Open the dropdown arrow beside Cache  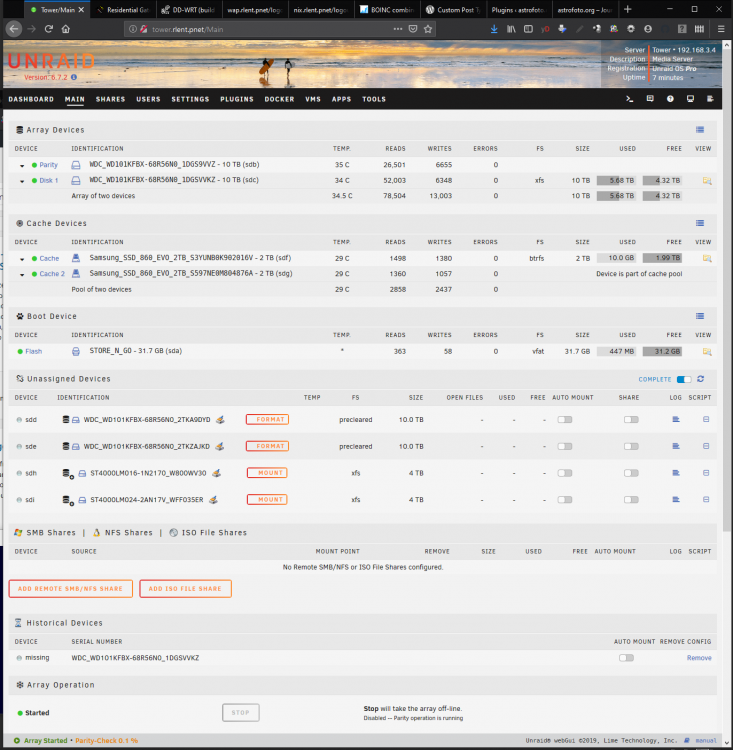22,259
